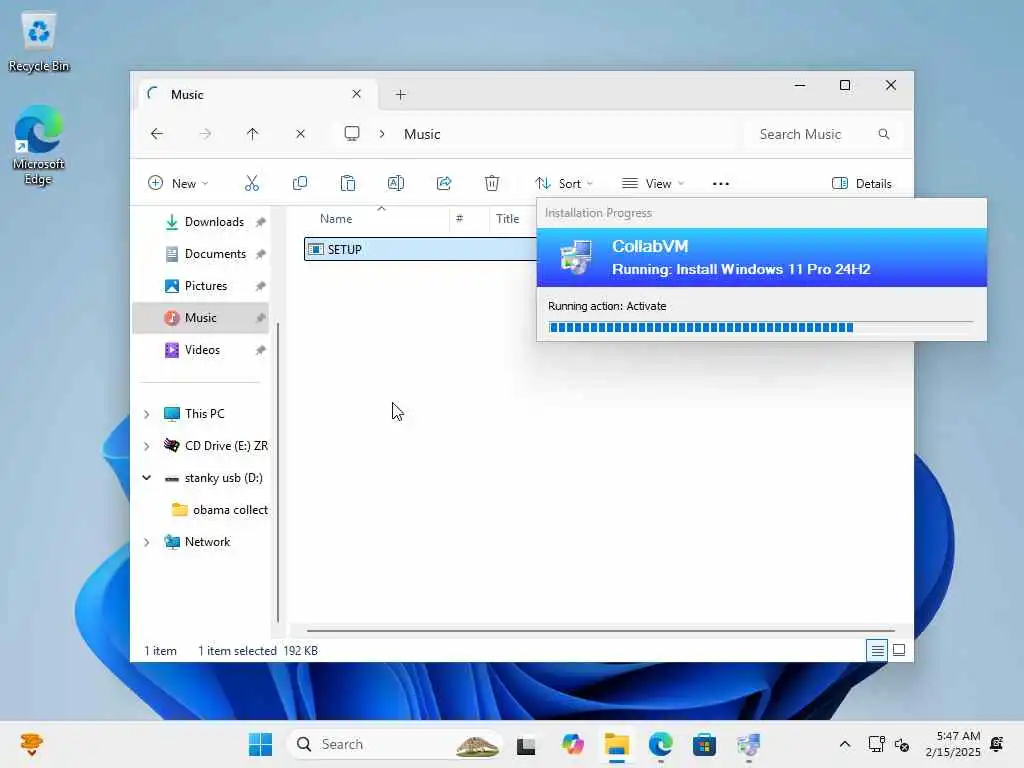This screenshot has width=1024, height=768.
Task: Click the Copy icon in toolbar
Action: tap(300, 184)
